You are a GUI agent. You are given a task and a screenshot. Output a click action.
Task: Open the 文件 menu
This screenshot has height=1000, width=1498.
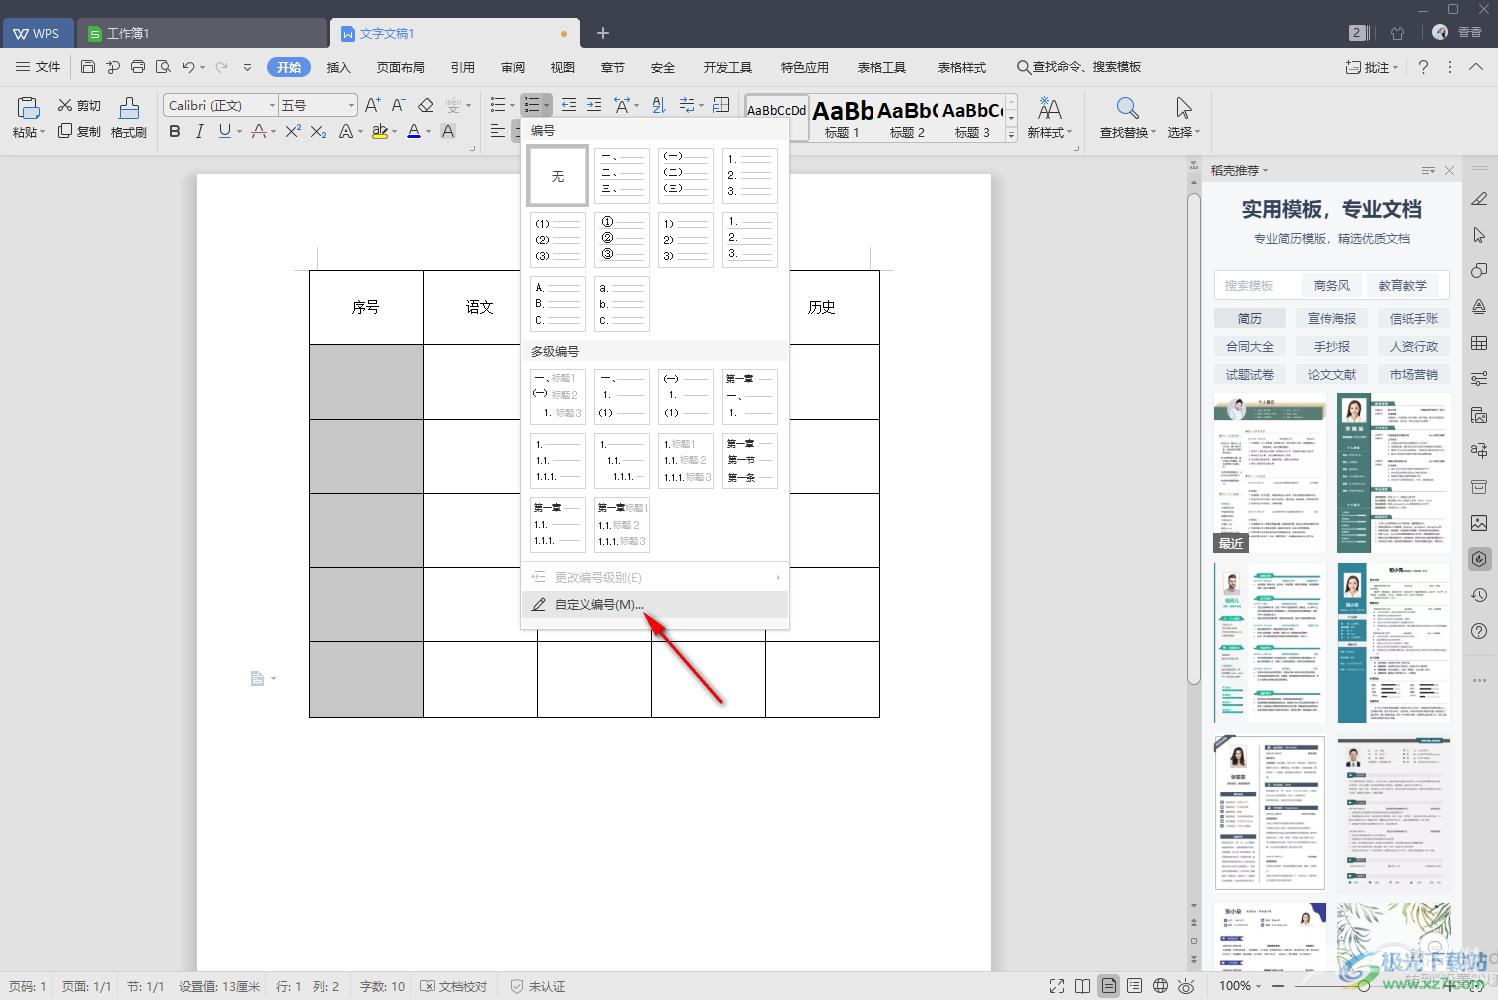coord(38,67)
